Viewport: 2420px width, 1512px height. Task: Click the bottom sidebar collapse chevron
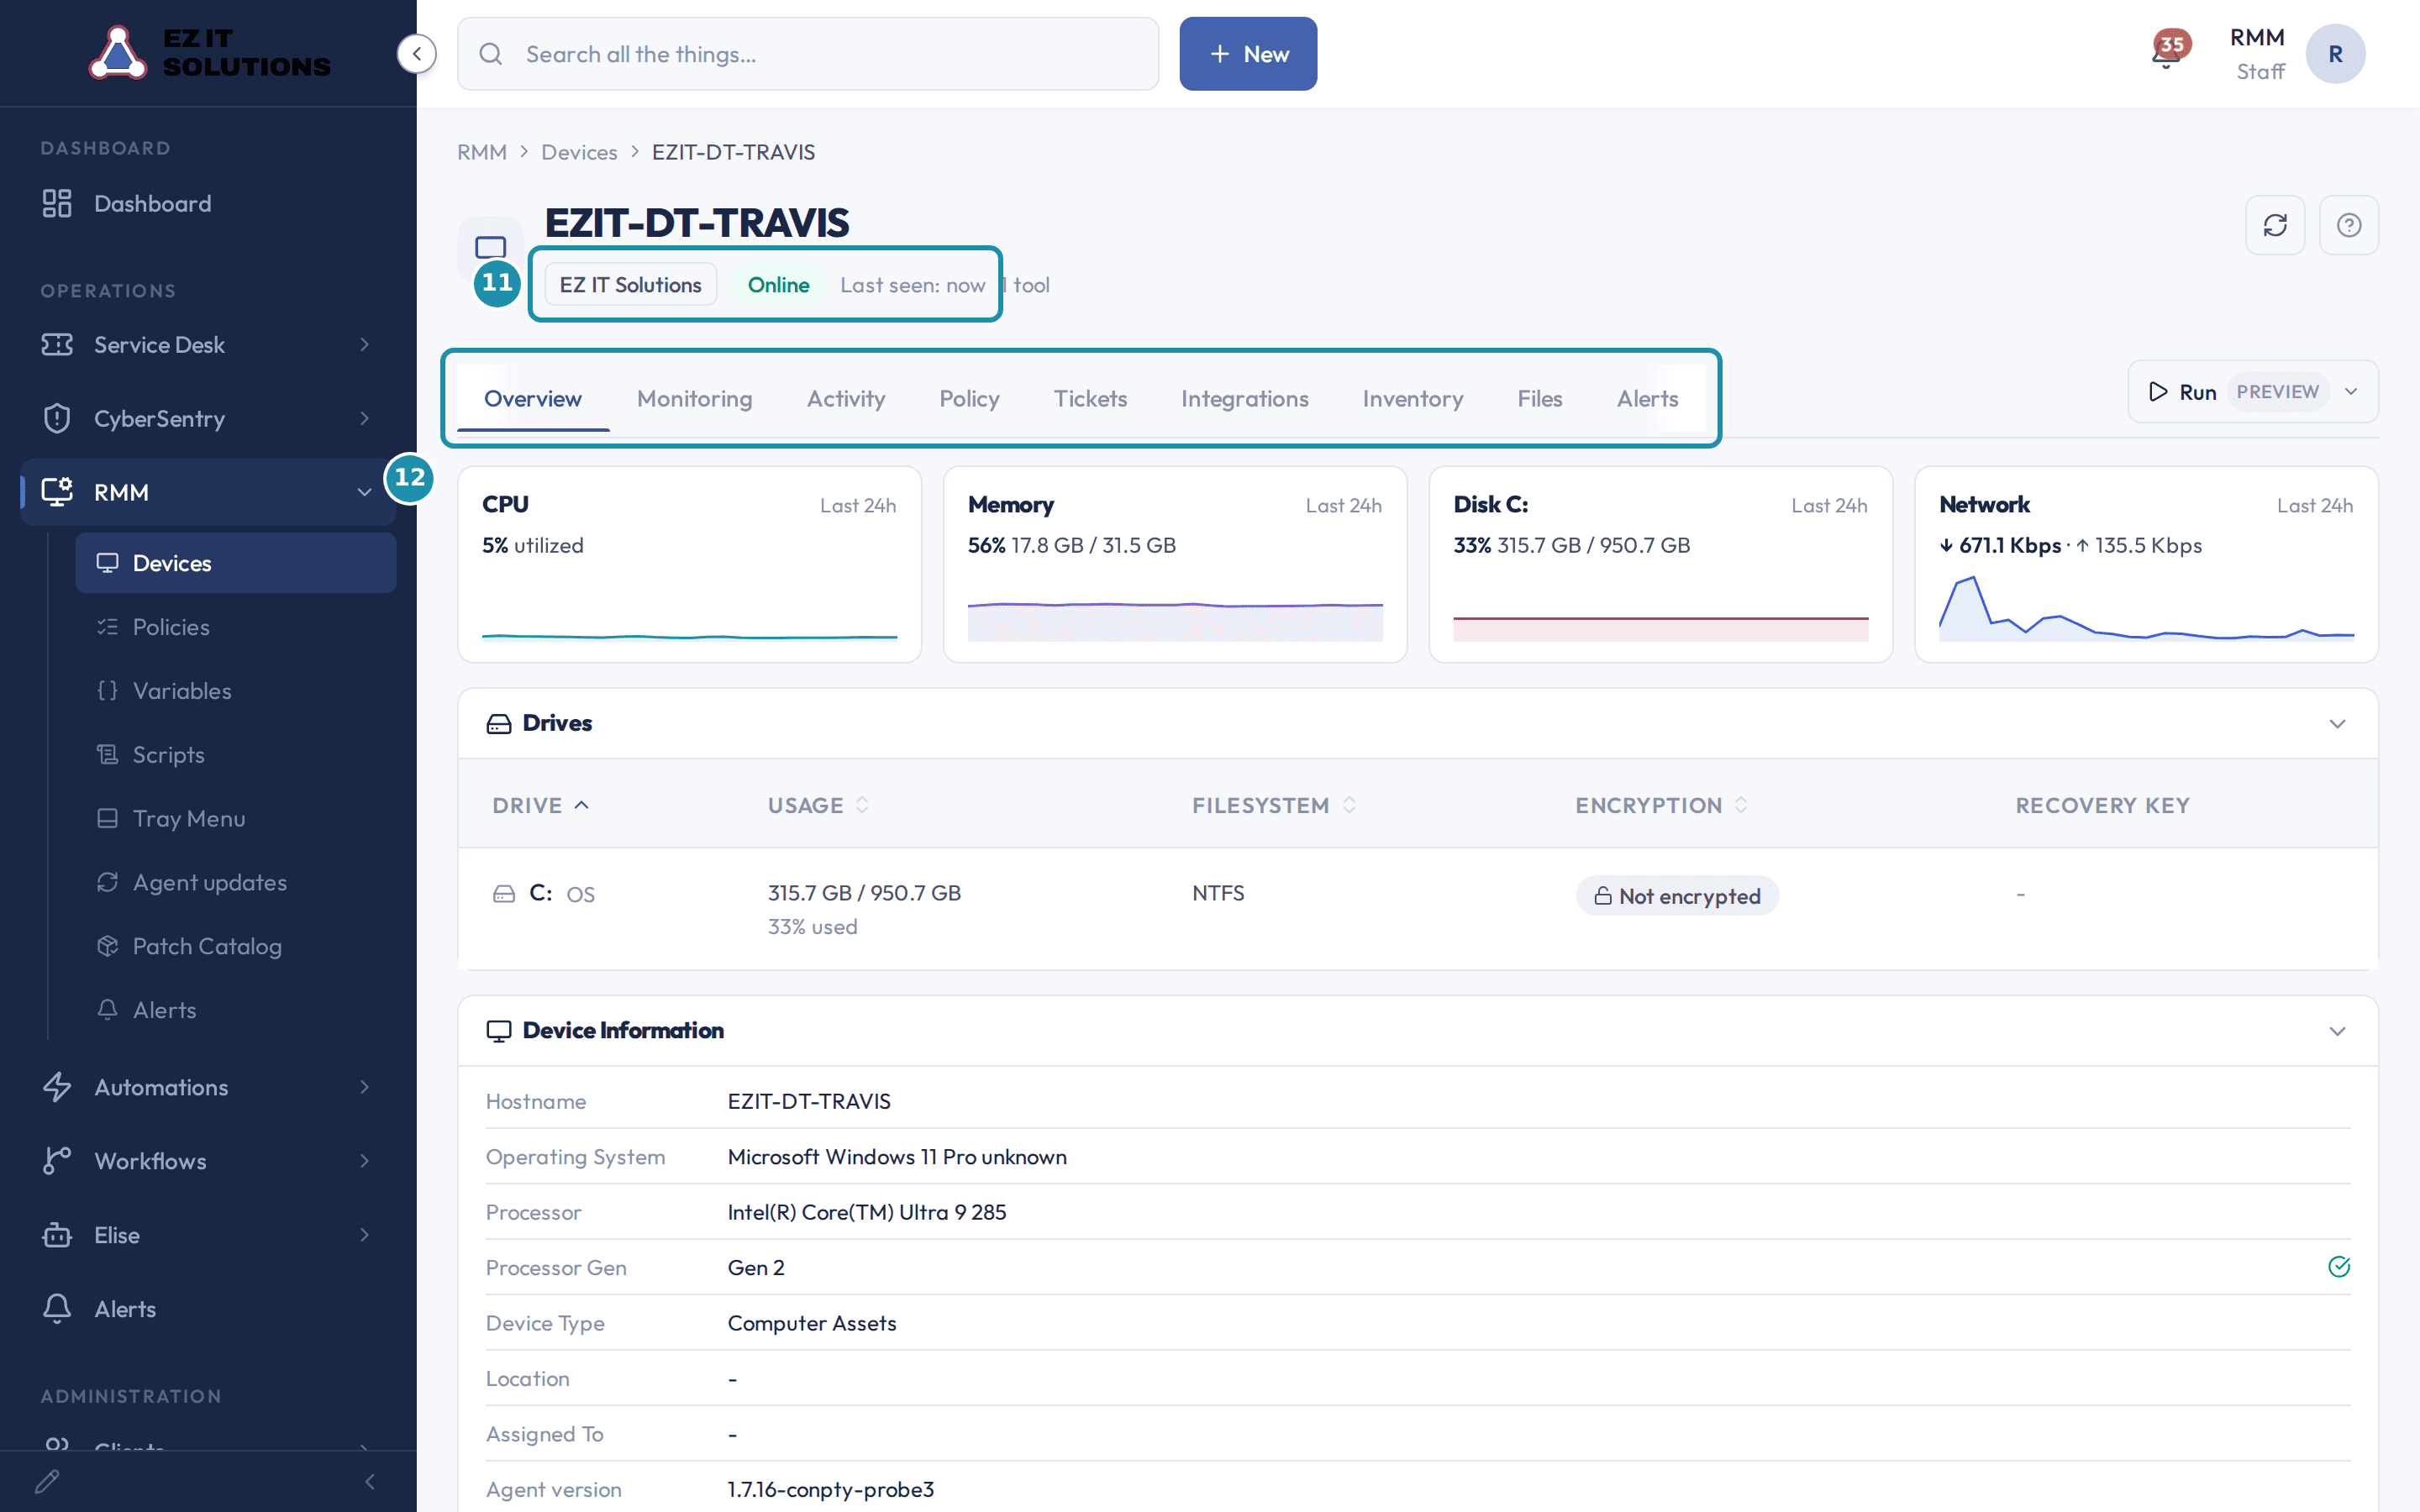pyautogui.click(x=370, y=1481)
